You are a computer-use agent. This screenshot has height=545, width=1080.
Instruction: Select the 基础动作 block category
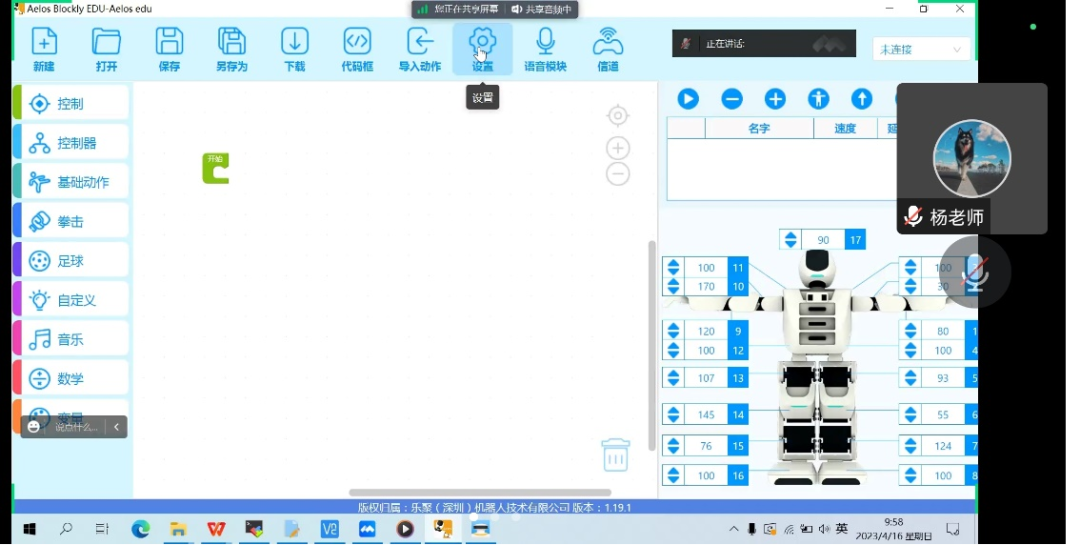(x=71, y=182)
